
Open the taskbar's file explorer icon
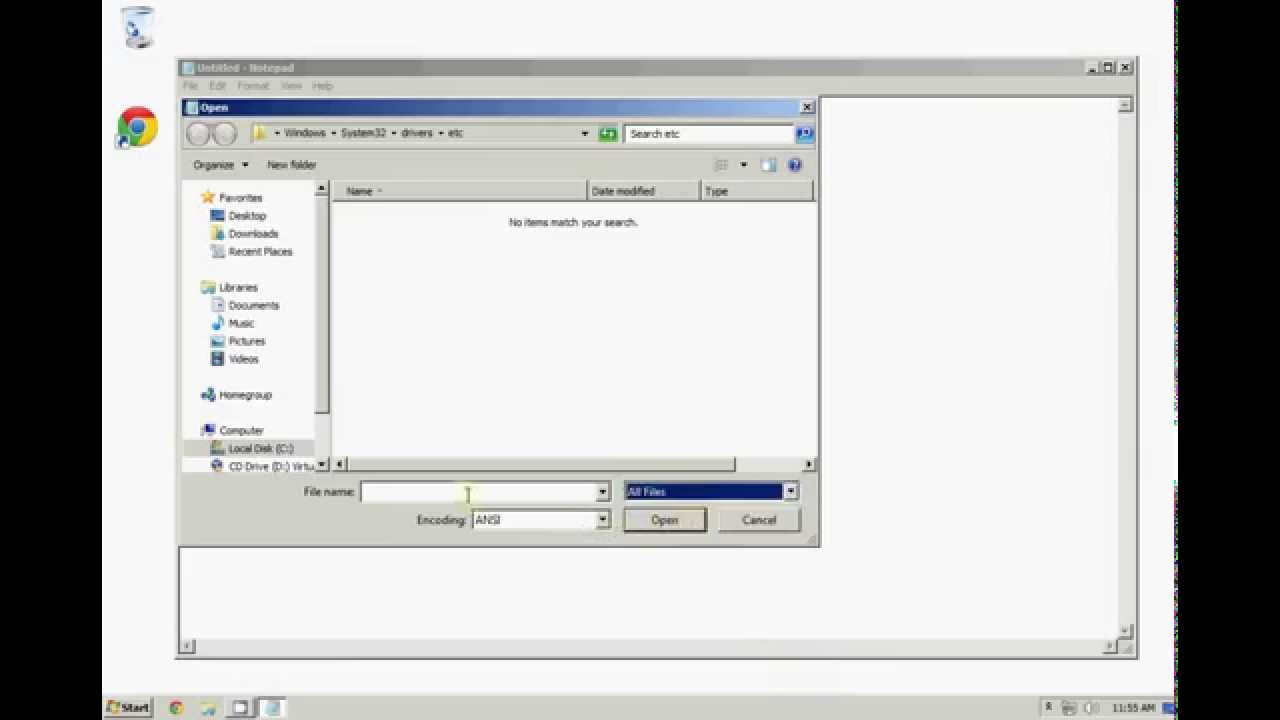point(207,708)
